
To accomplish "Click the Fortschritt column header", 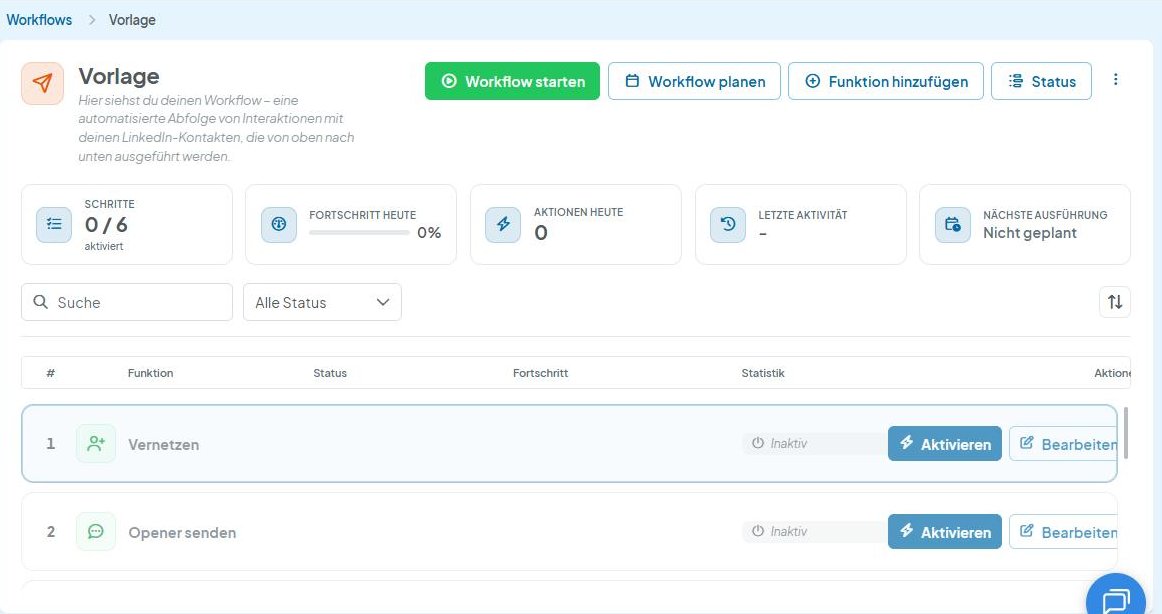I will pyautogui.click(x=540, y=373).
